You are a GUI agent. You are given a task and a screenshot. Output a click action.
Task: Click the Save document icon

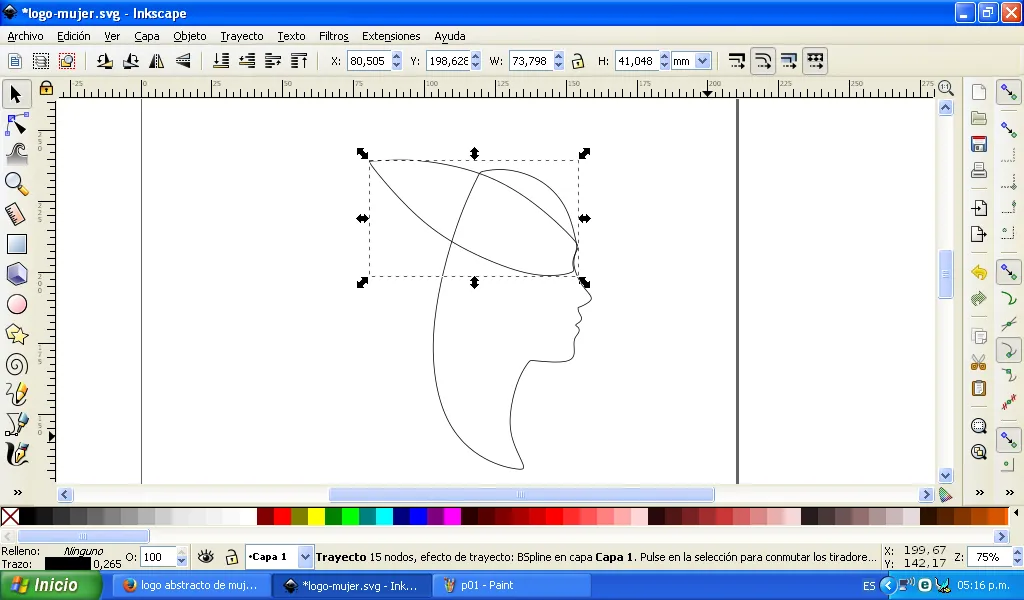click(x=978, y=144)
